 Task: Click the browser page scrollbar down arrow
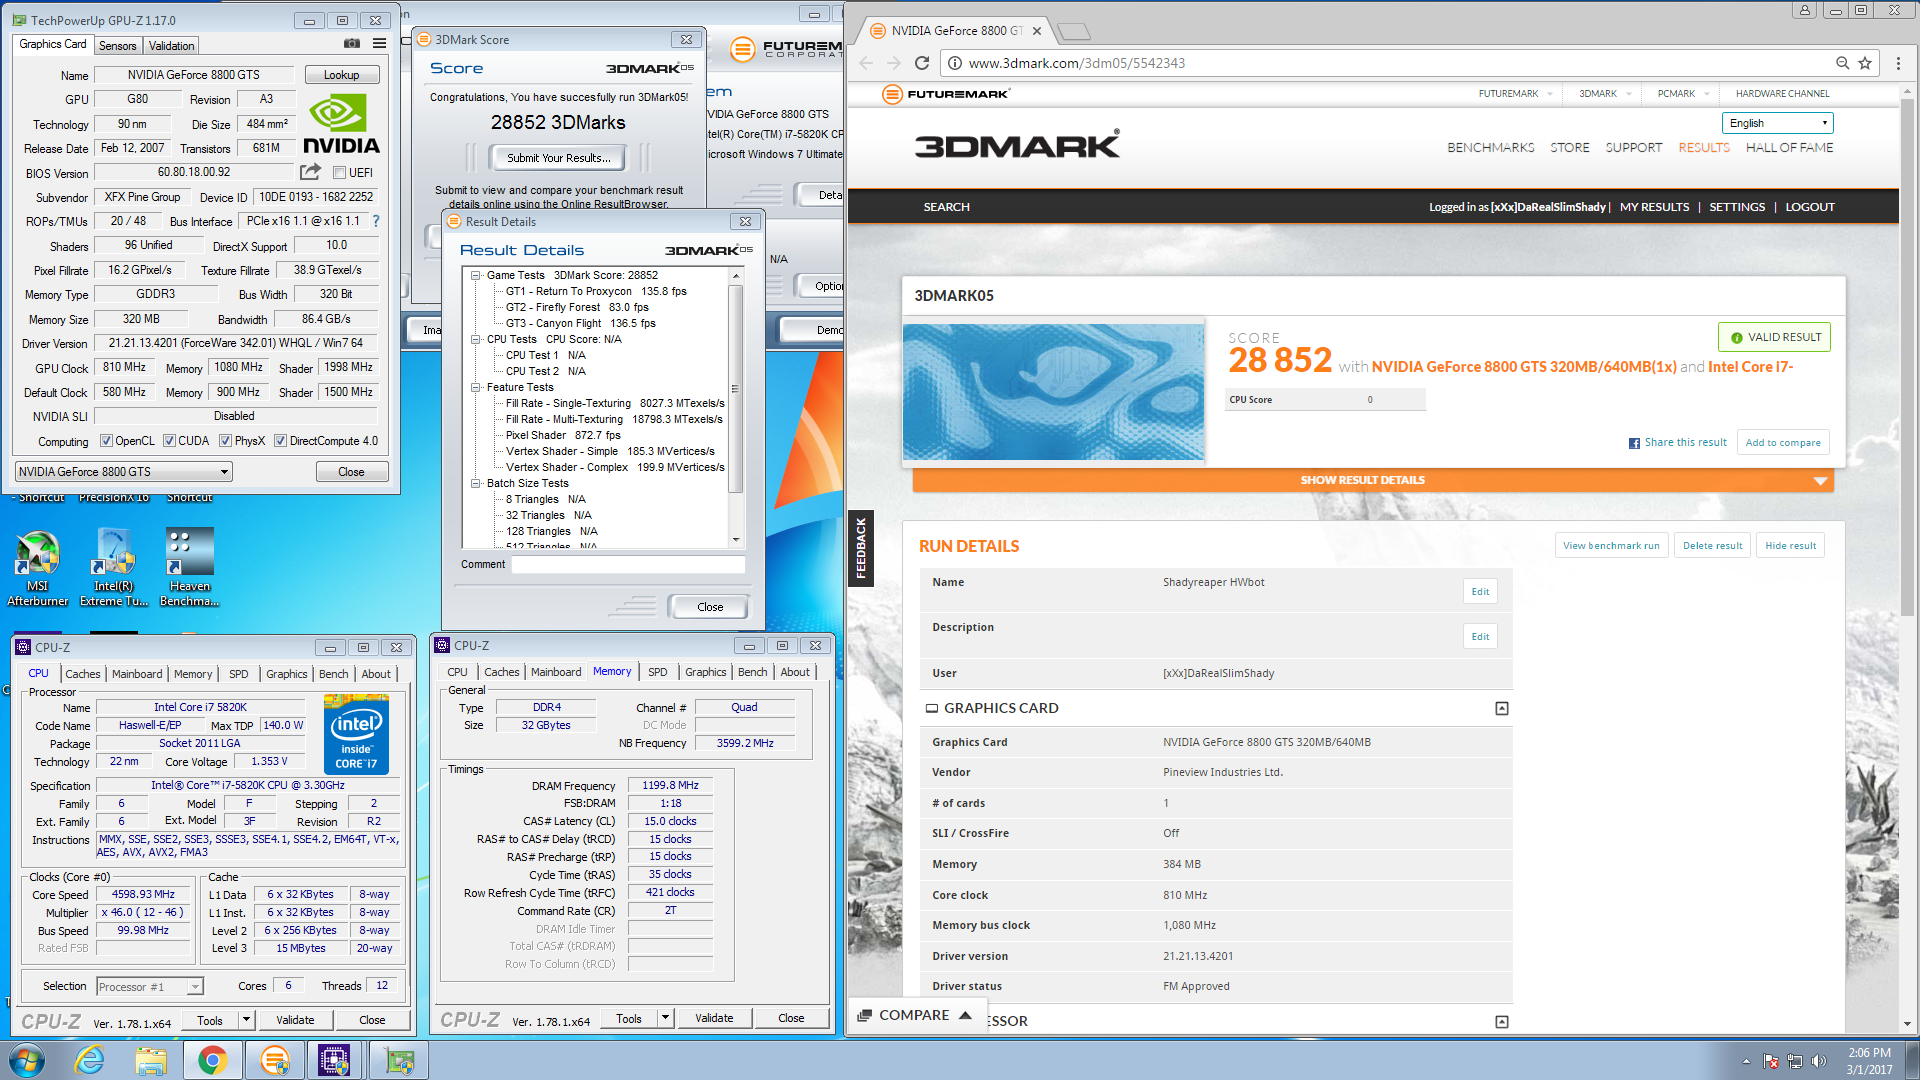[1907, 1024]
